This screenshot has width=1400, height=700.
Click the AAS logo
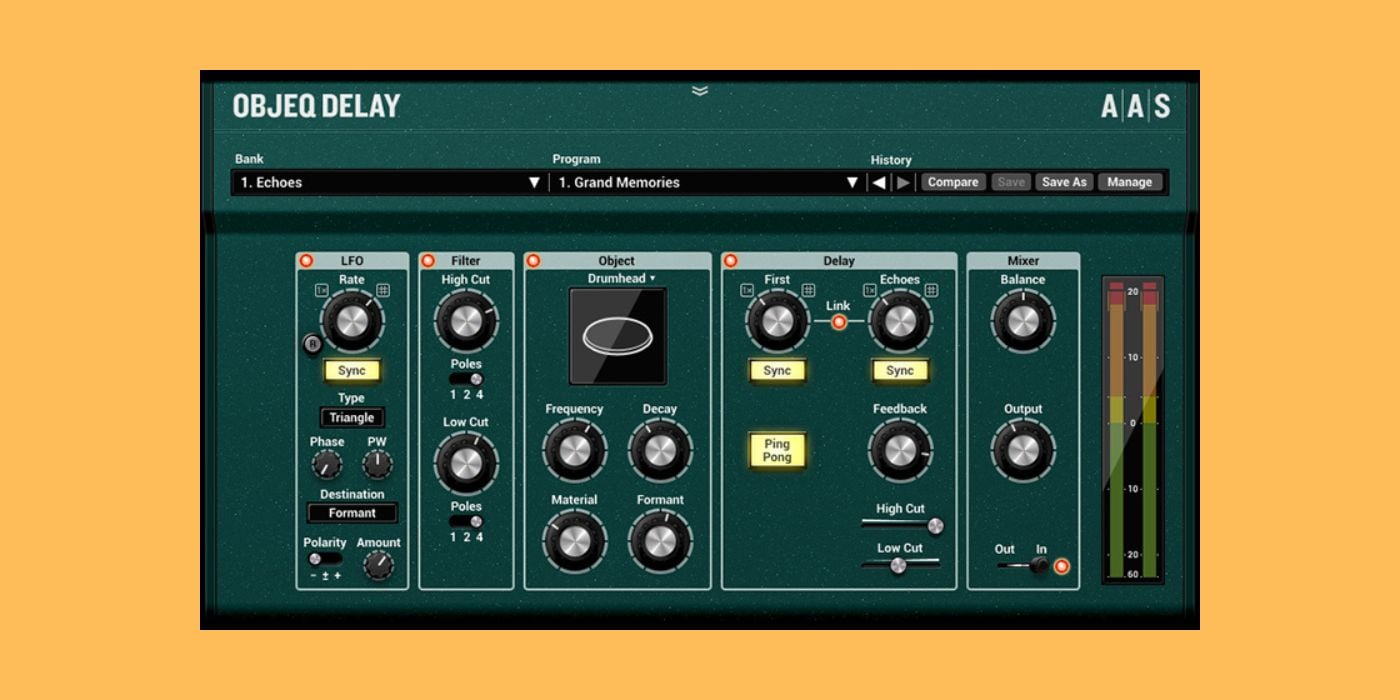pos(1135,106)
